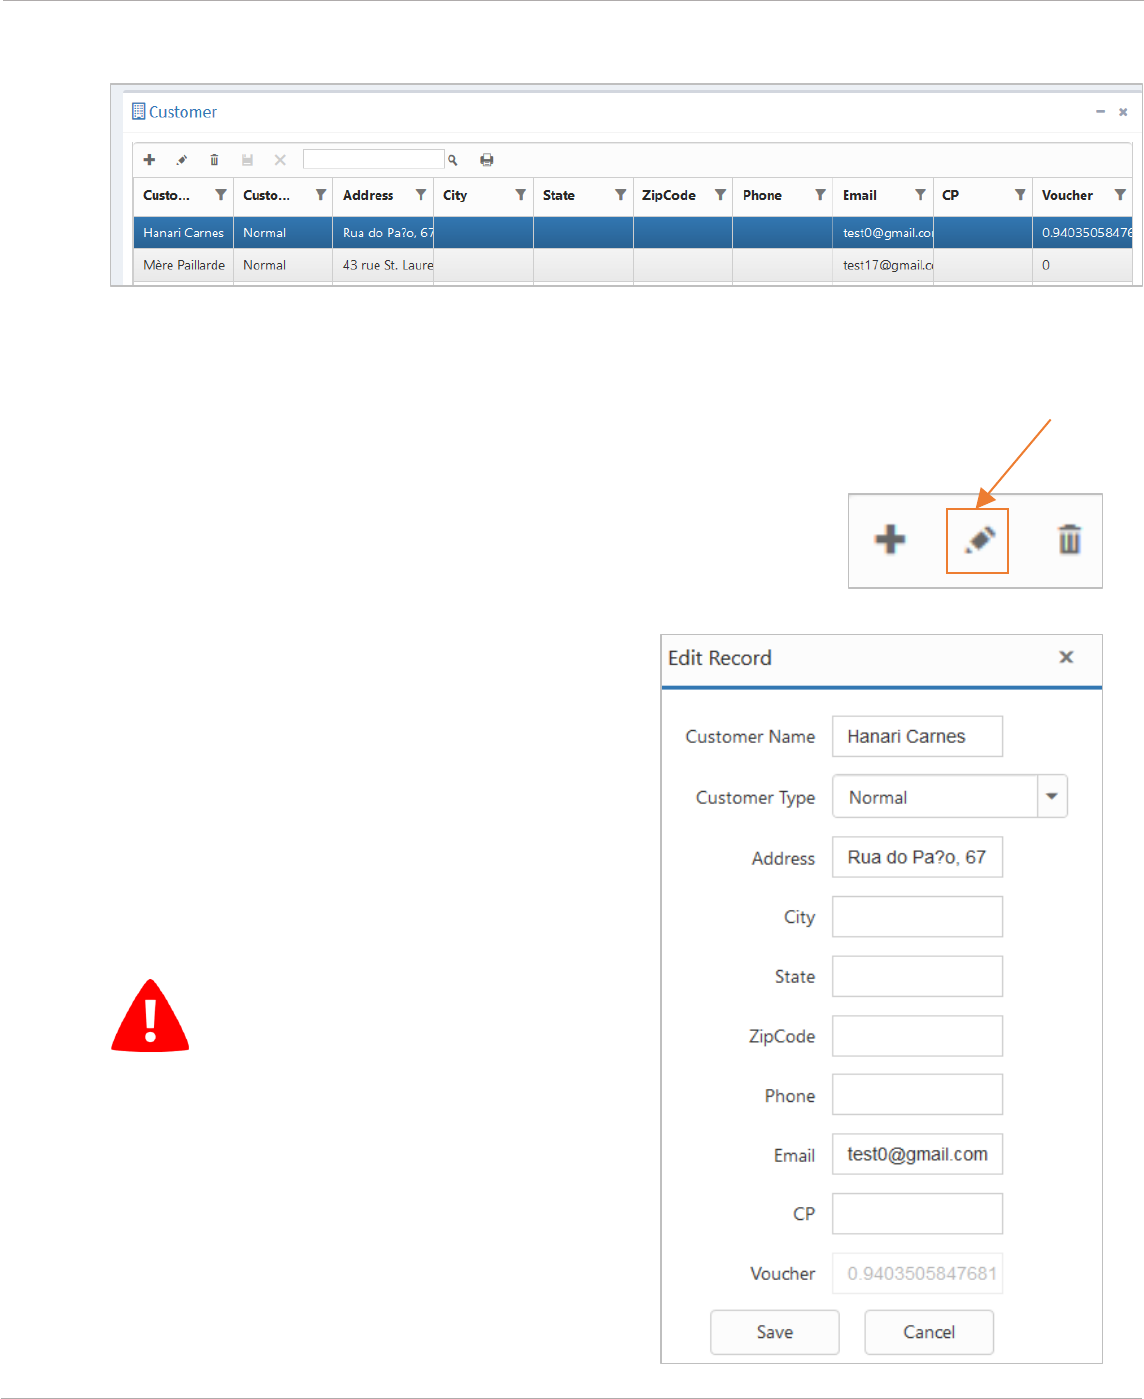The width and height of the screenshot is (1144, 1399).
Task: Click the Address input field
Action: 917,857
